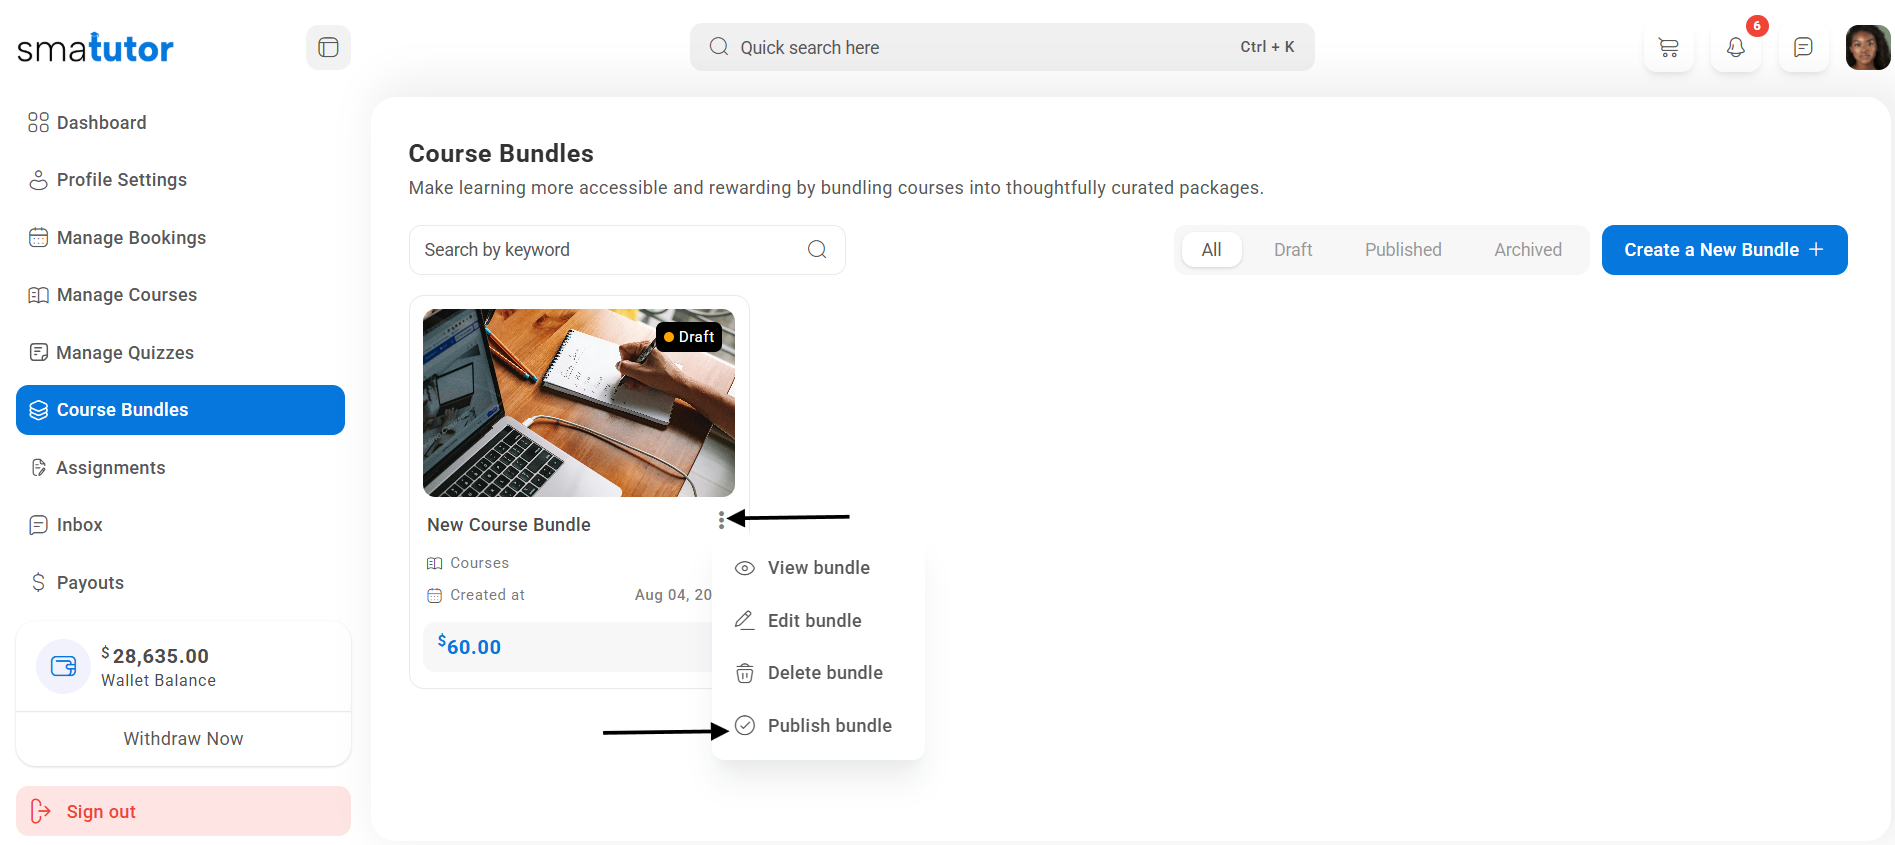Click the shopping cart icon

pyautogui.click(x=1668, y=47)
